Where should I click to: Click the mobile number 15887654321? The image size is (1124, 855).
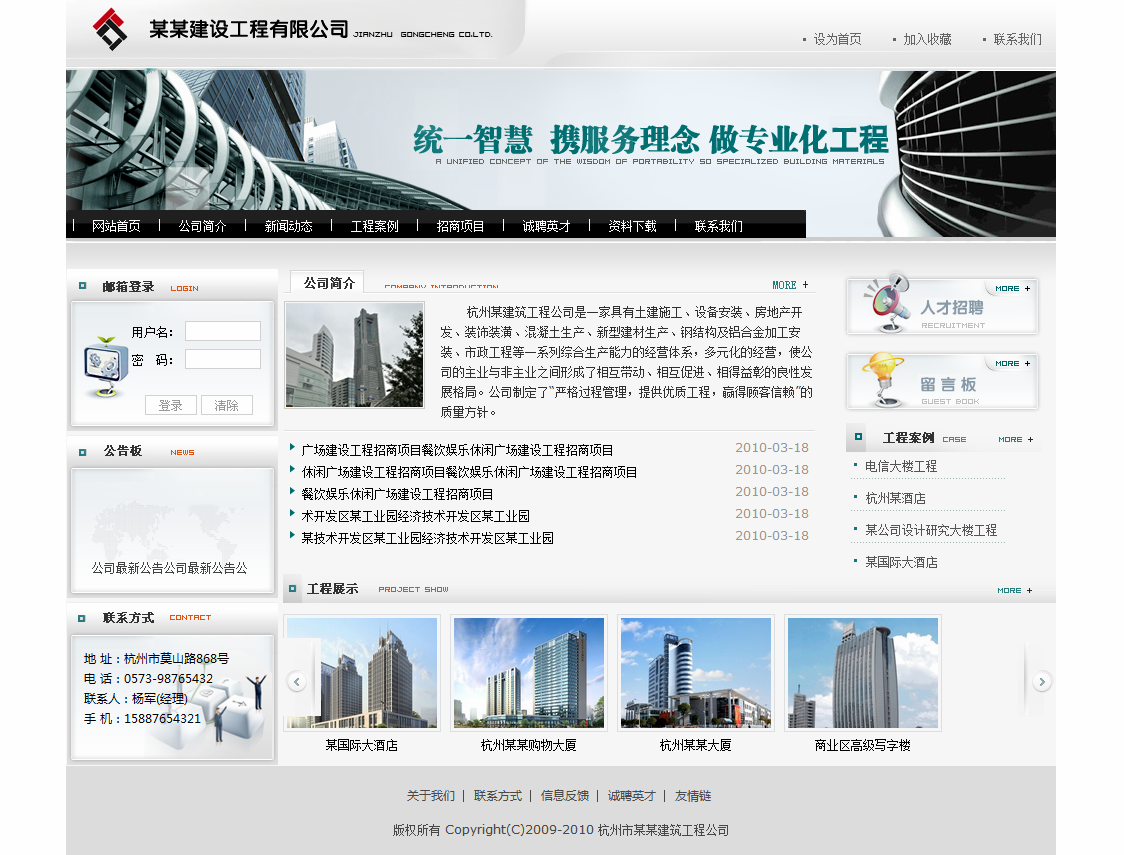pyautogui.click(x=163, y=719)
